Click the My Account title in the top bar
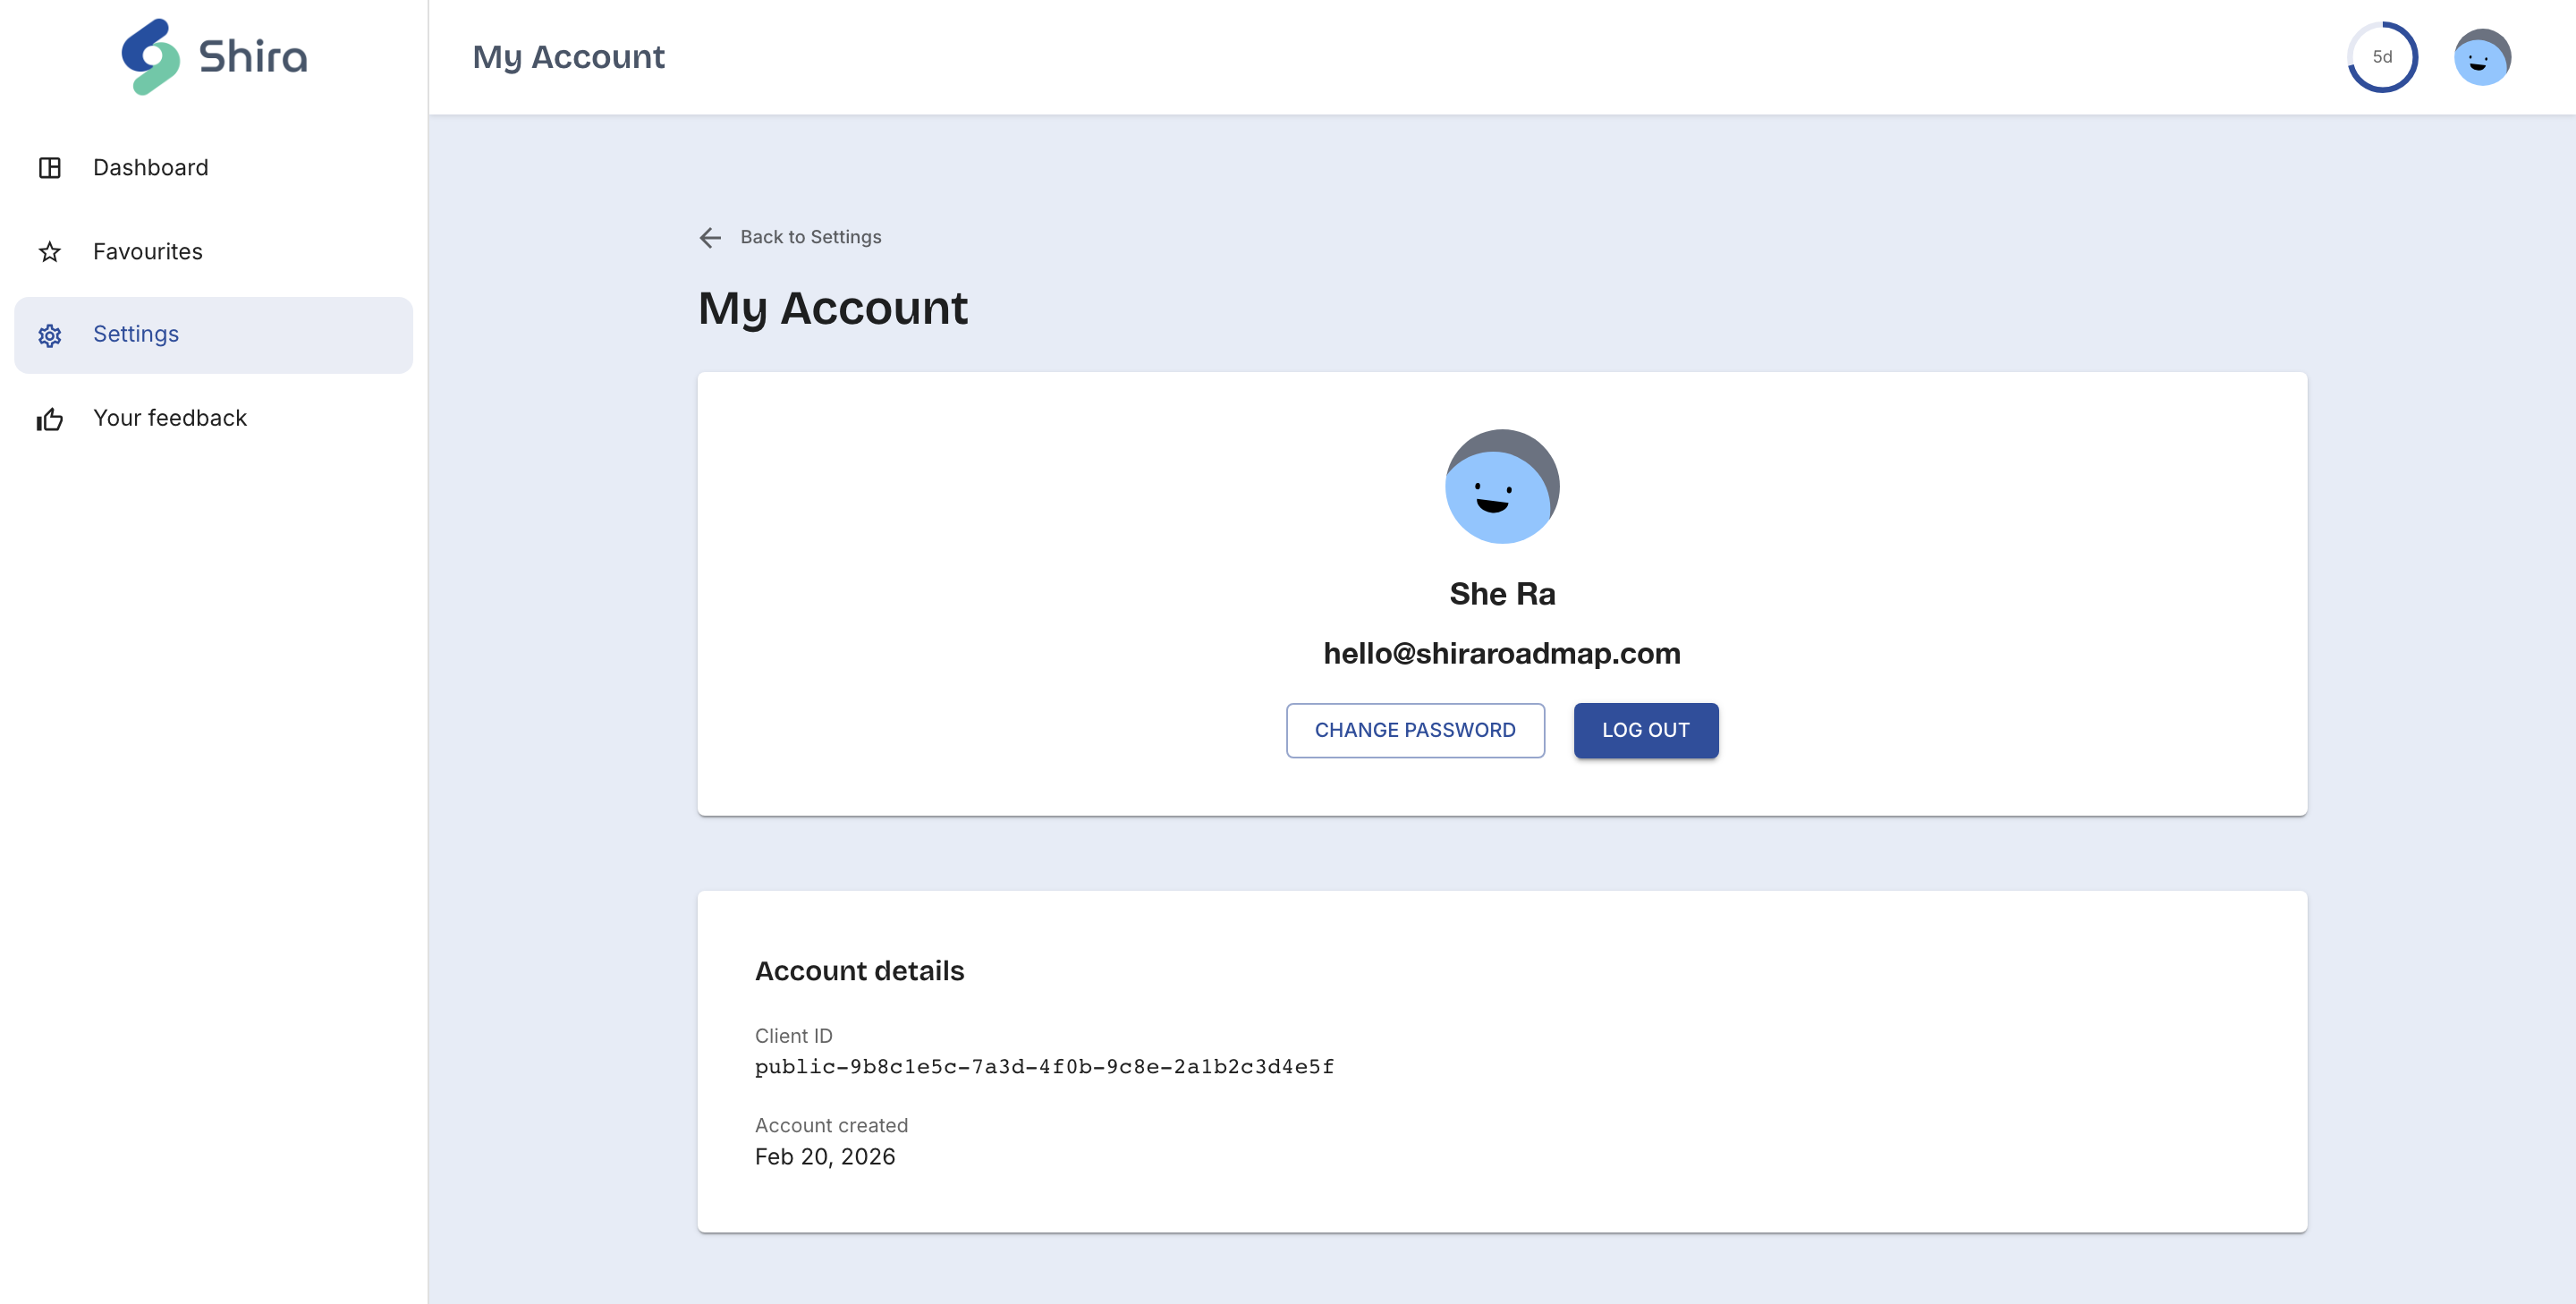Screen dimensions: 2576x1304 [x=568, y=57]
